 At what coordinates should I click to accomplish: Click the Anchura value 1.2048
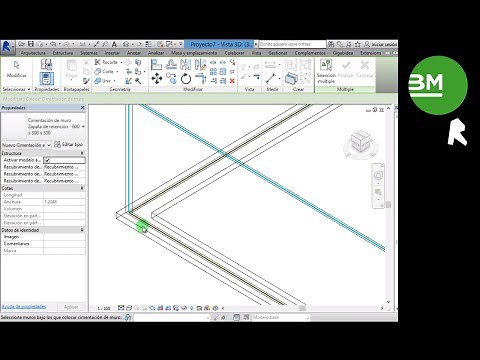(64, 202)
